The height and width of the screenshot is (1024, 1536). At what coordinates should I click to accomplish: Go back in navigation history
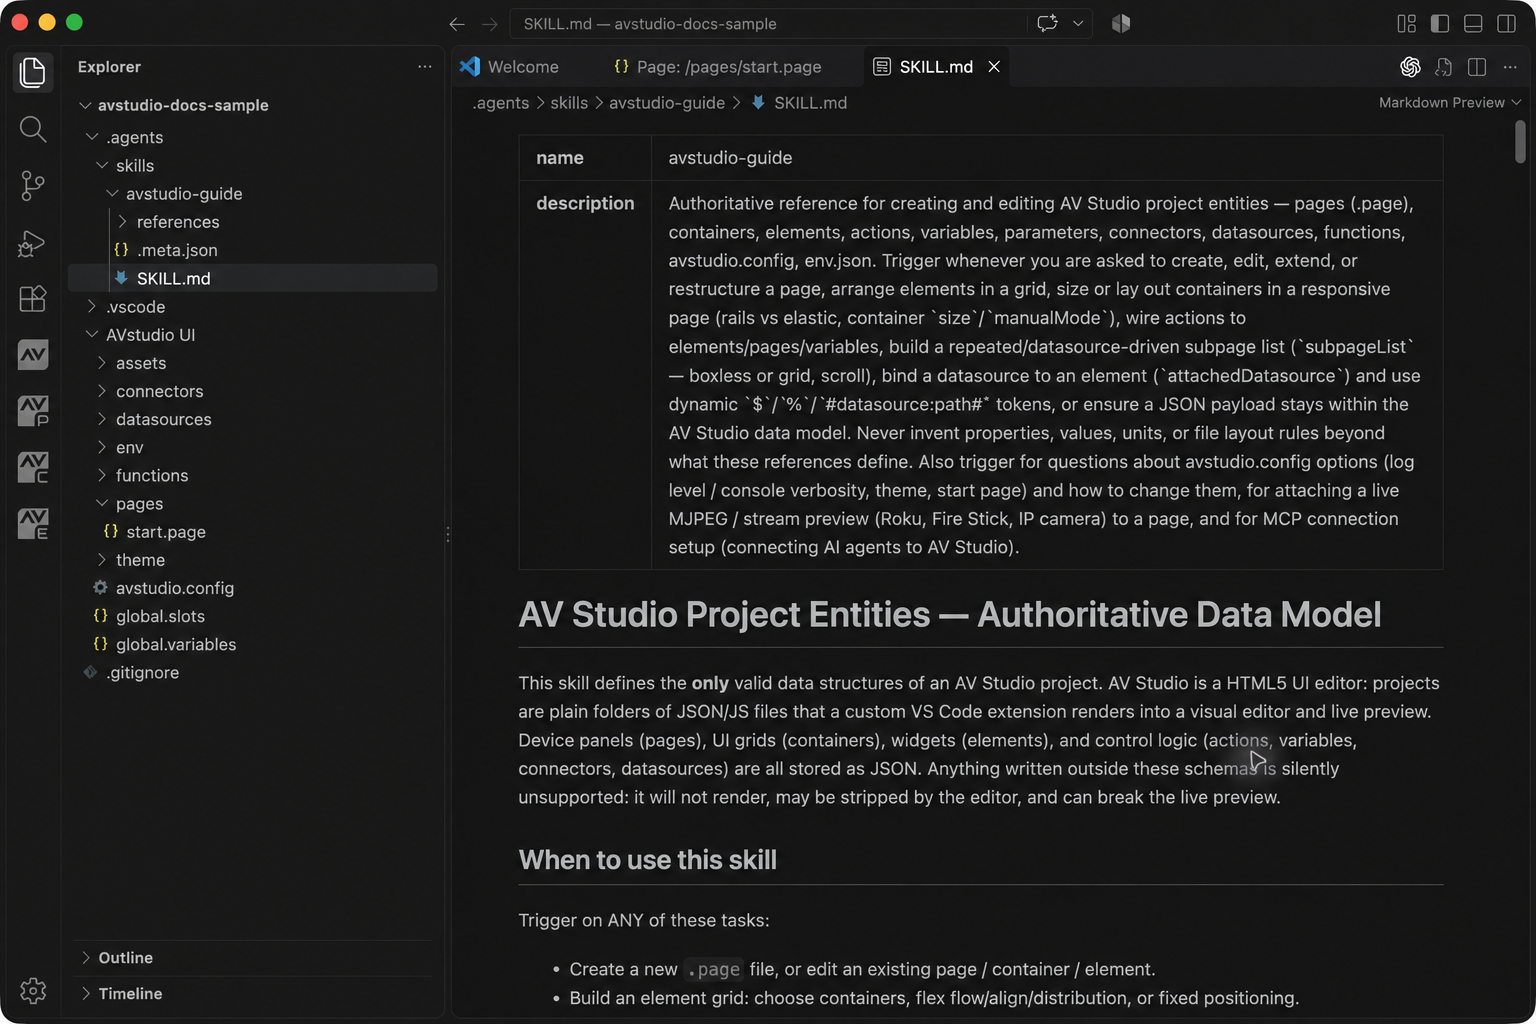[457, 24]
